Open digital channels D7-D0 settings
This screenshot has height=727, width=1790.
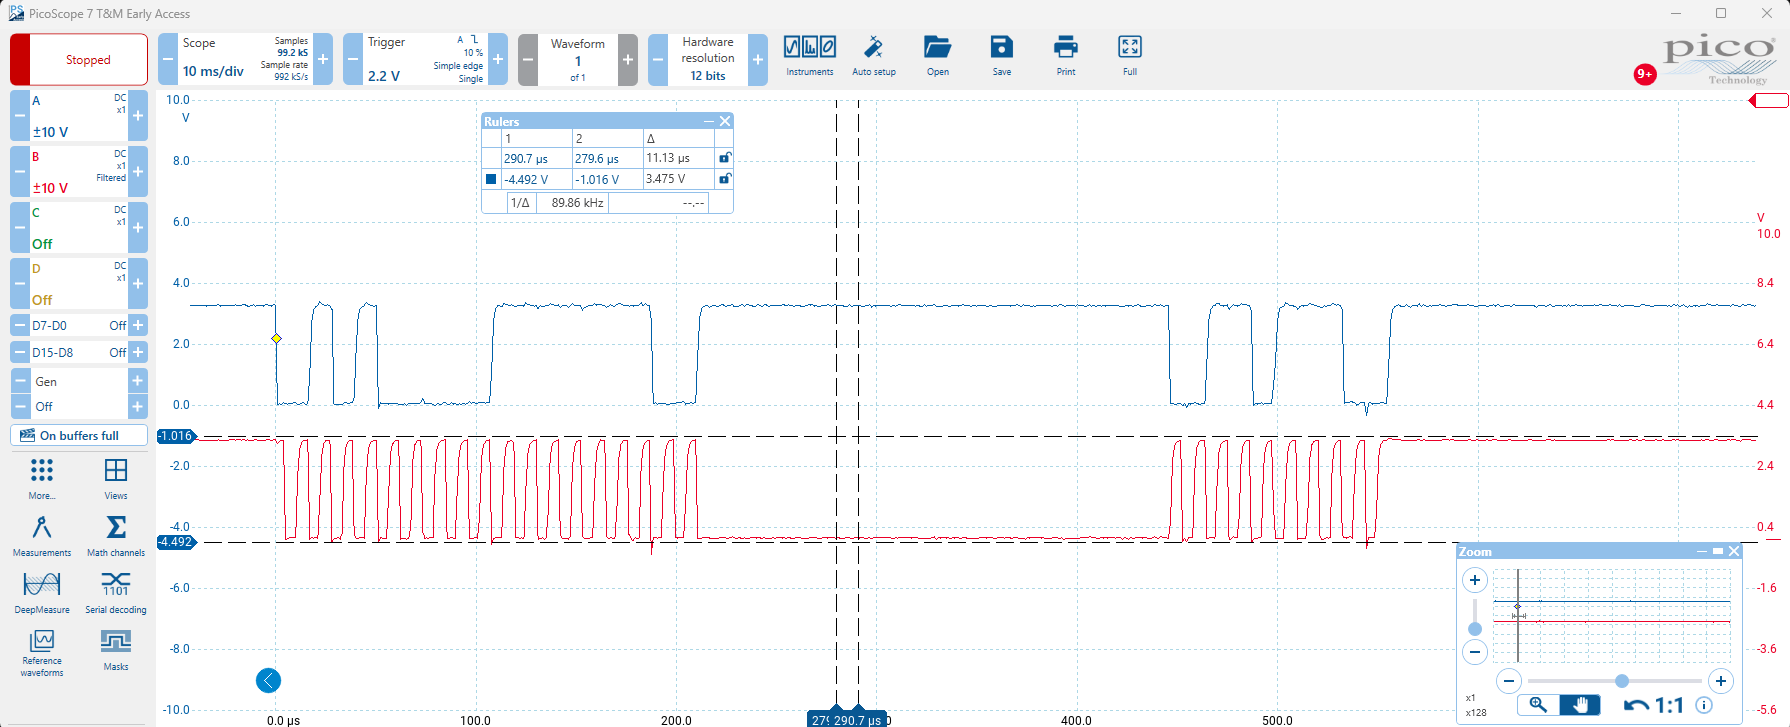pos(79,325)
